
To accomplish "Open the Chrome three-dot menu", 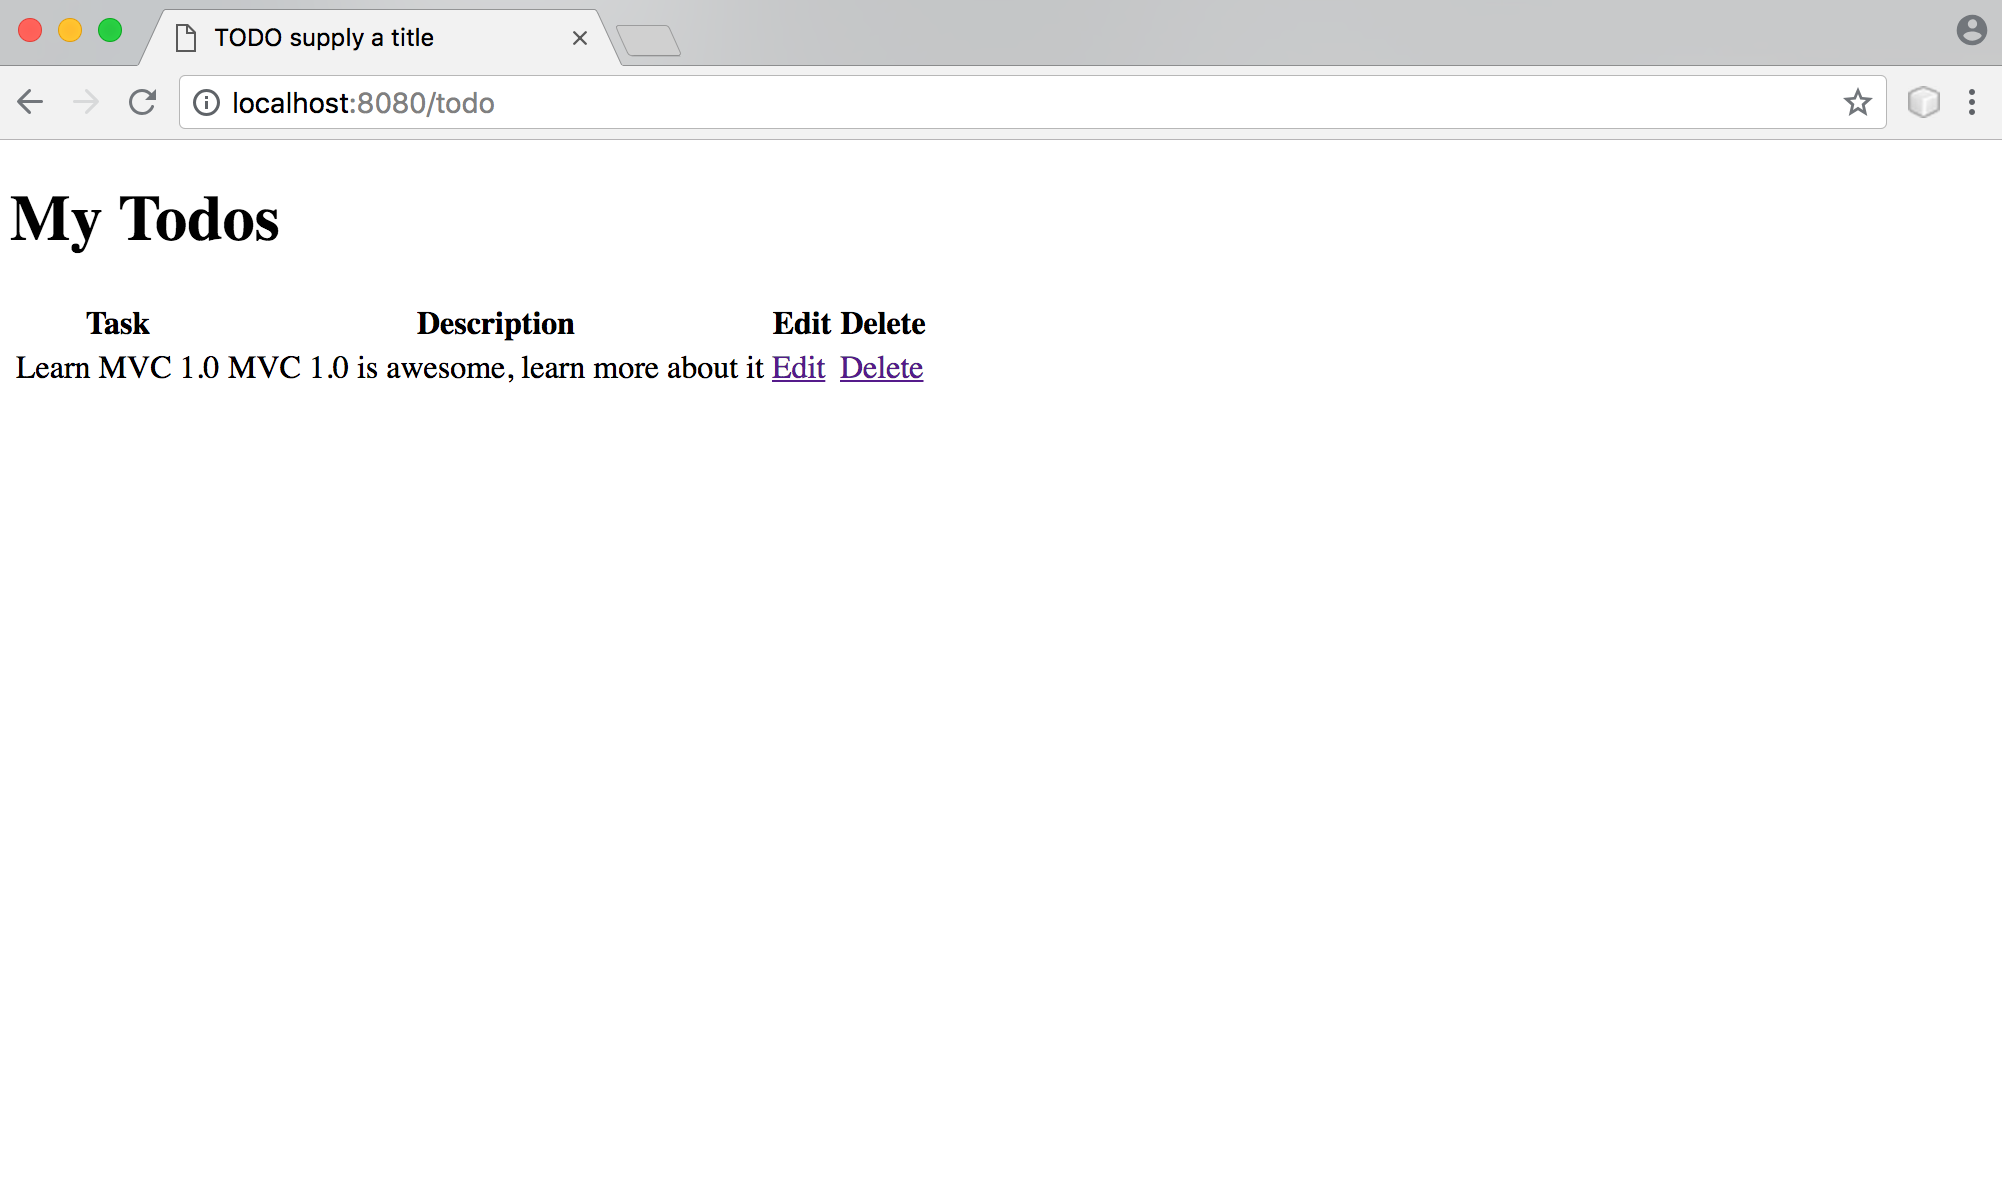I will (1971, 102).
